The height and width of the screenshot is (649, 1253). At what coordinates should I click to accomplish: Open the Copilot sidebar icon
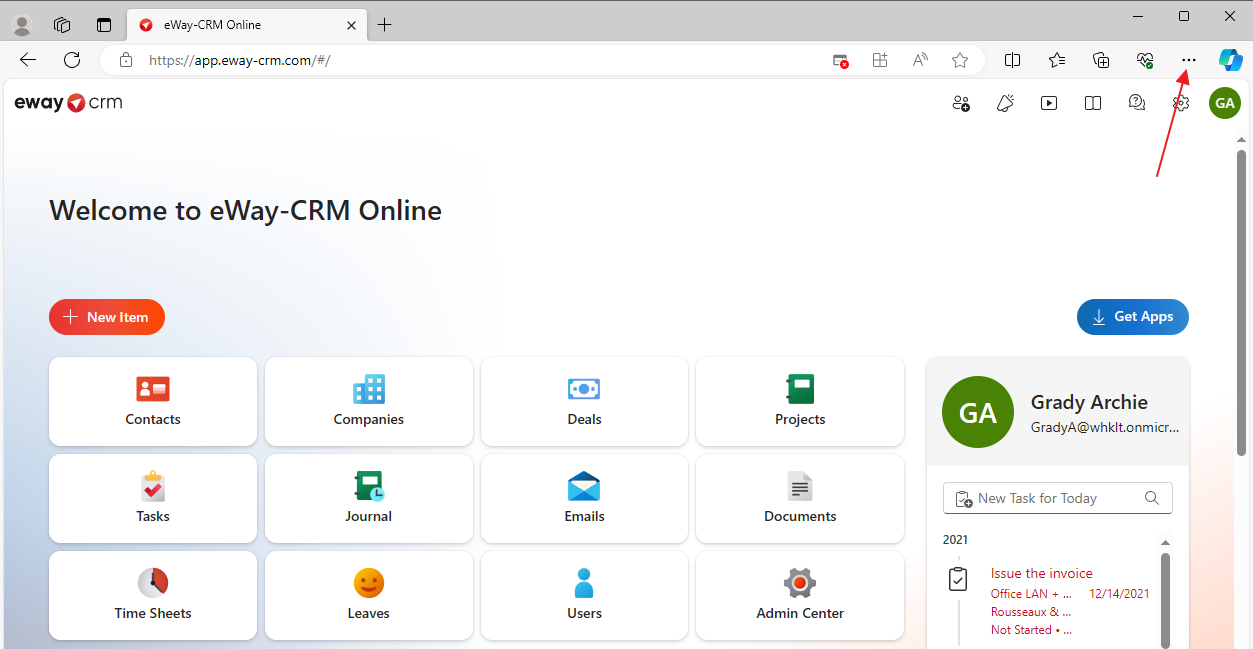click(x=1230, y=60)
